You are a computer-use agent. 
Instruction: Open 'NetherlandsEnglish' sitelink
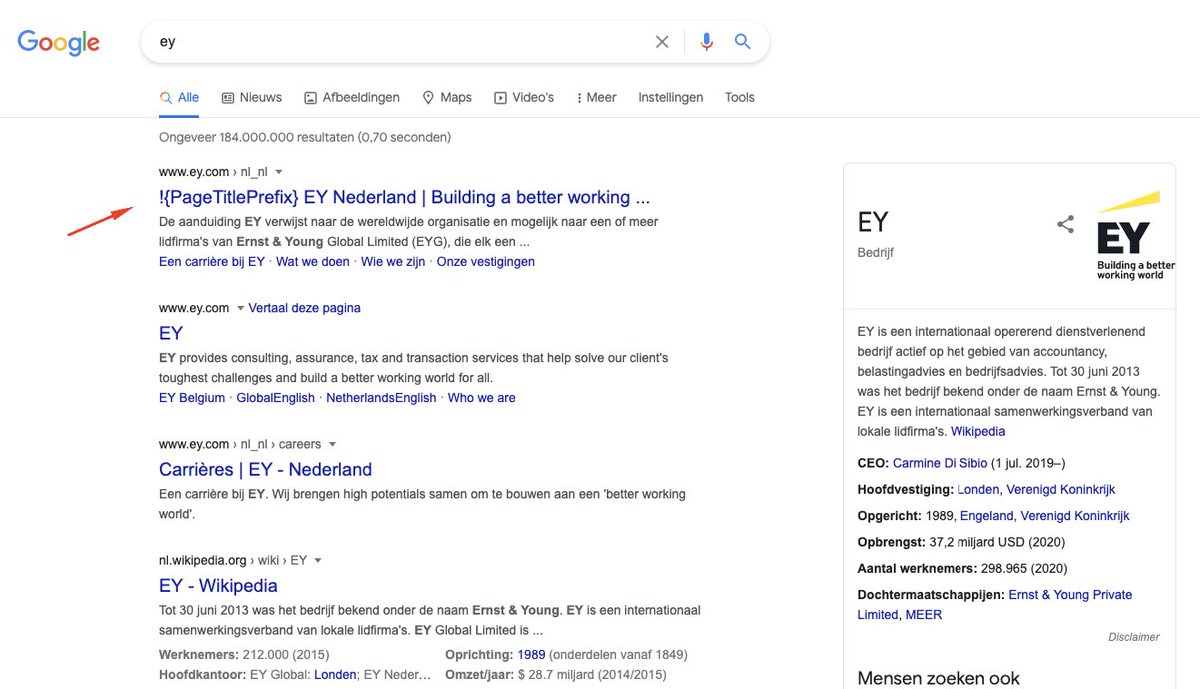pyautogui.click(x=382, y=398)
